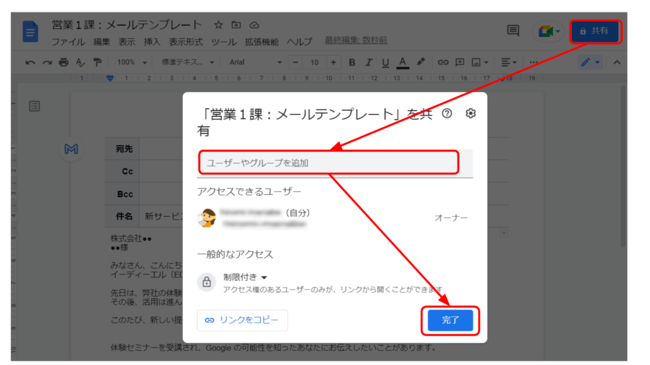Viewport: 650px width, 365px height.
Task: Increase font size with plus
Action: point(333,62)
